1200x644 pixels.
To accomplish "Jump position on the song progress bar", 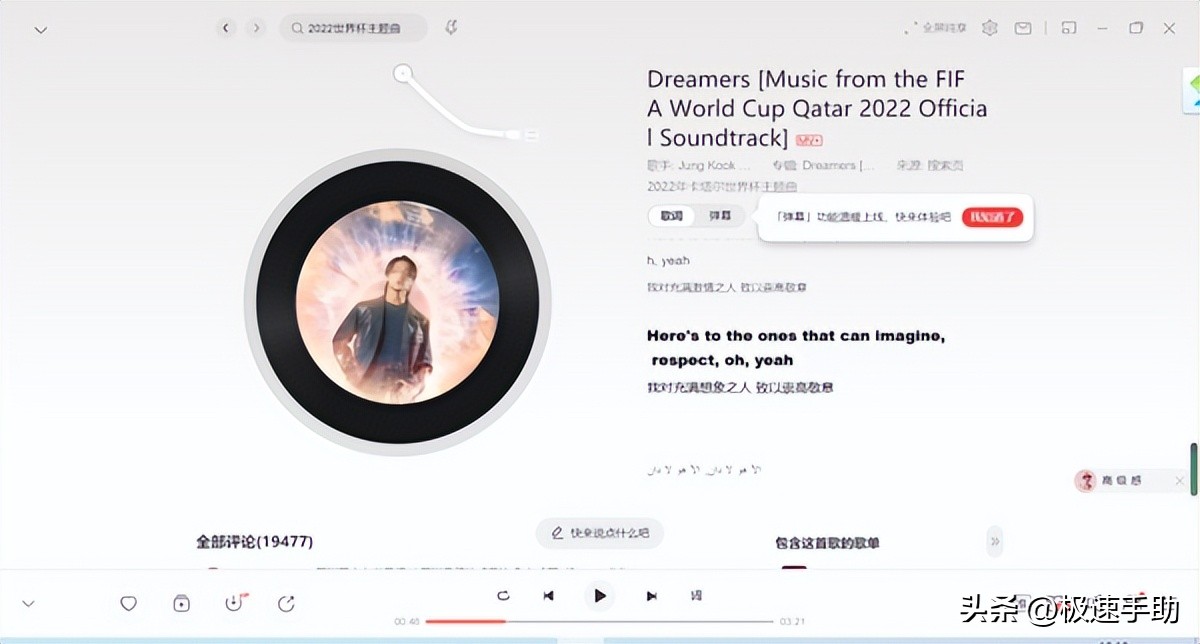I will [600, 620].
